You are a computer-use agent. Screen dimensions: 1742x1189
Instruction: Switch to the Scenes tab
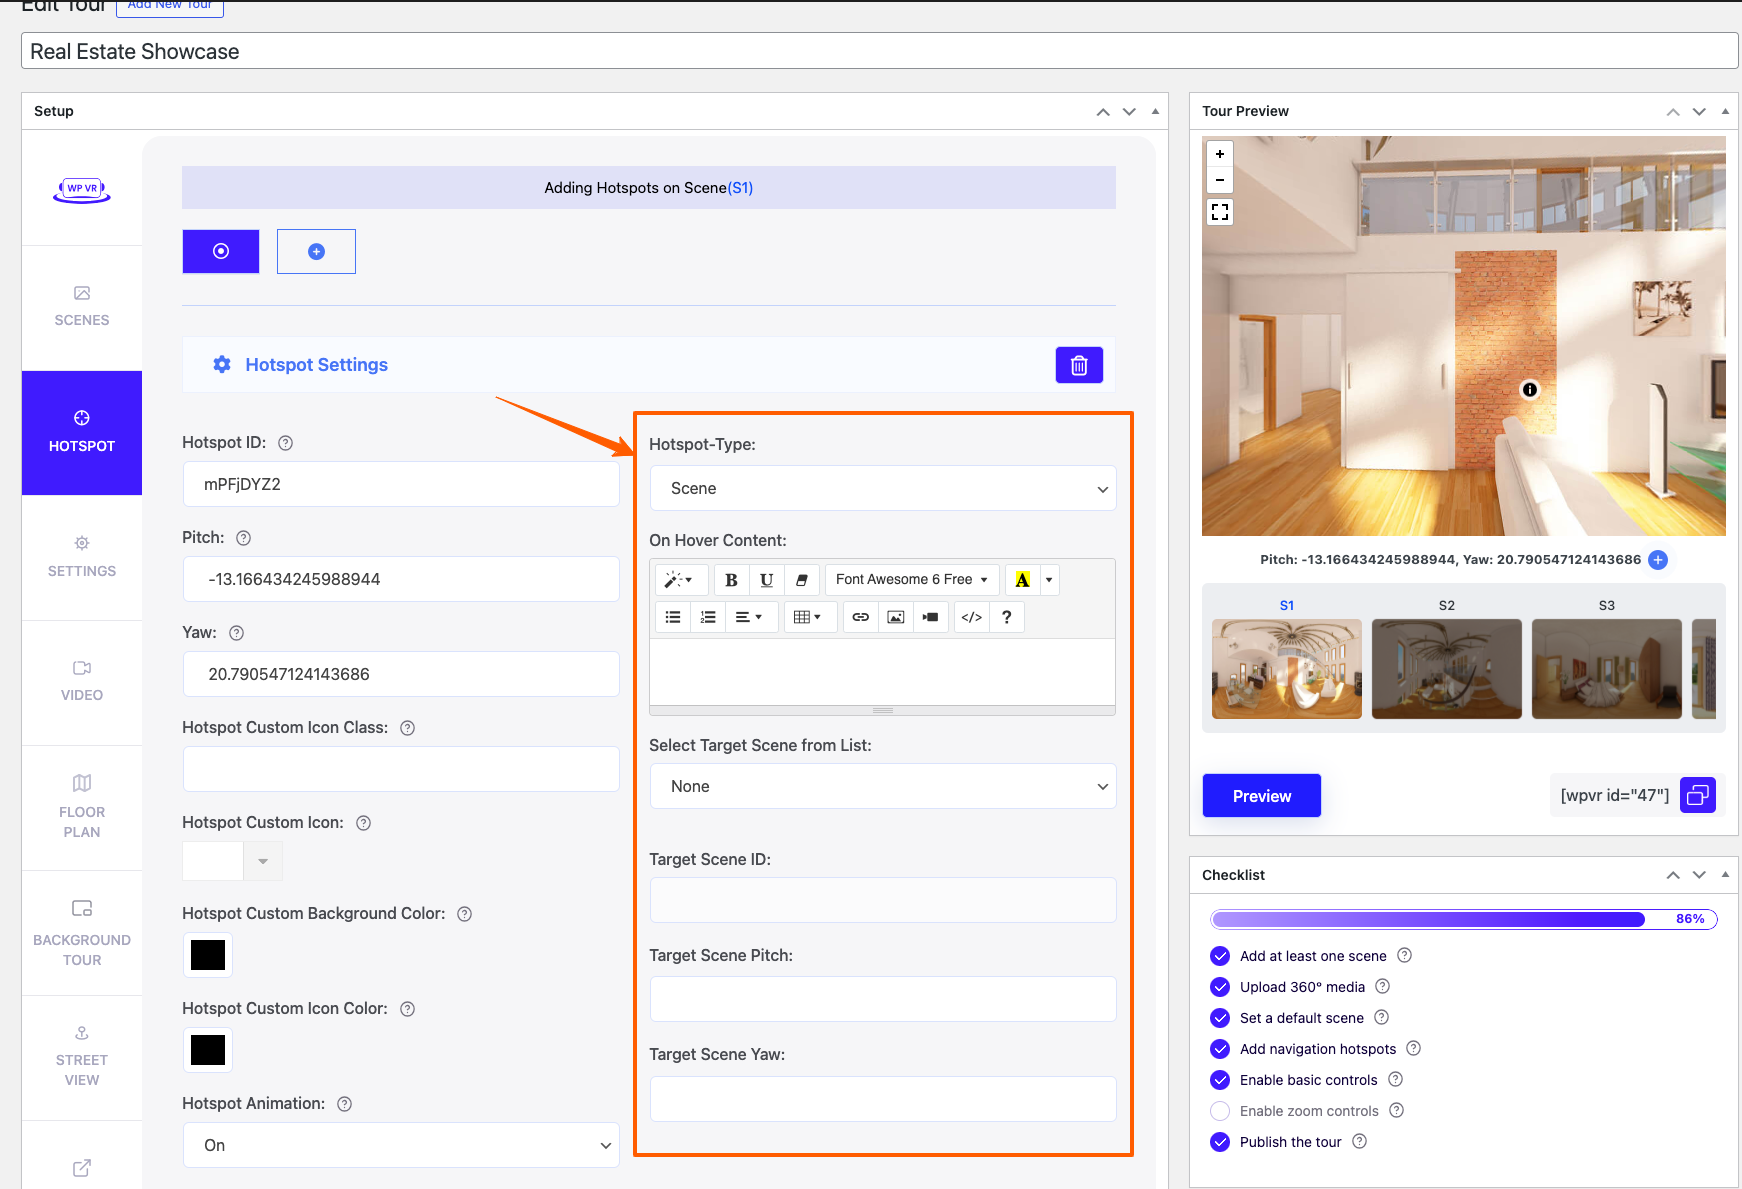tap(82, 306)
